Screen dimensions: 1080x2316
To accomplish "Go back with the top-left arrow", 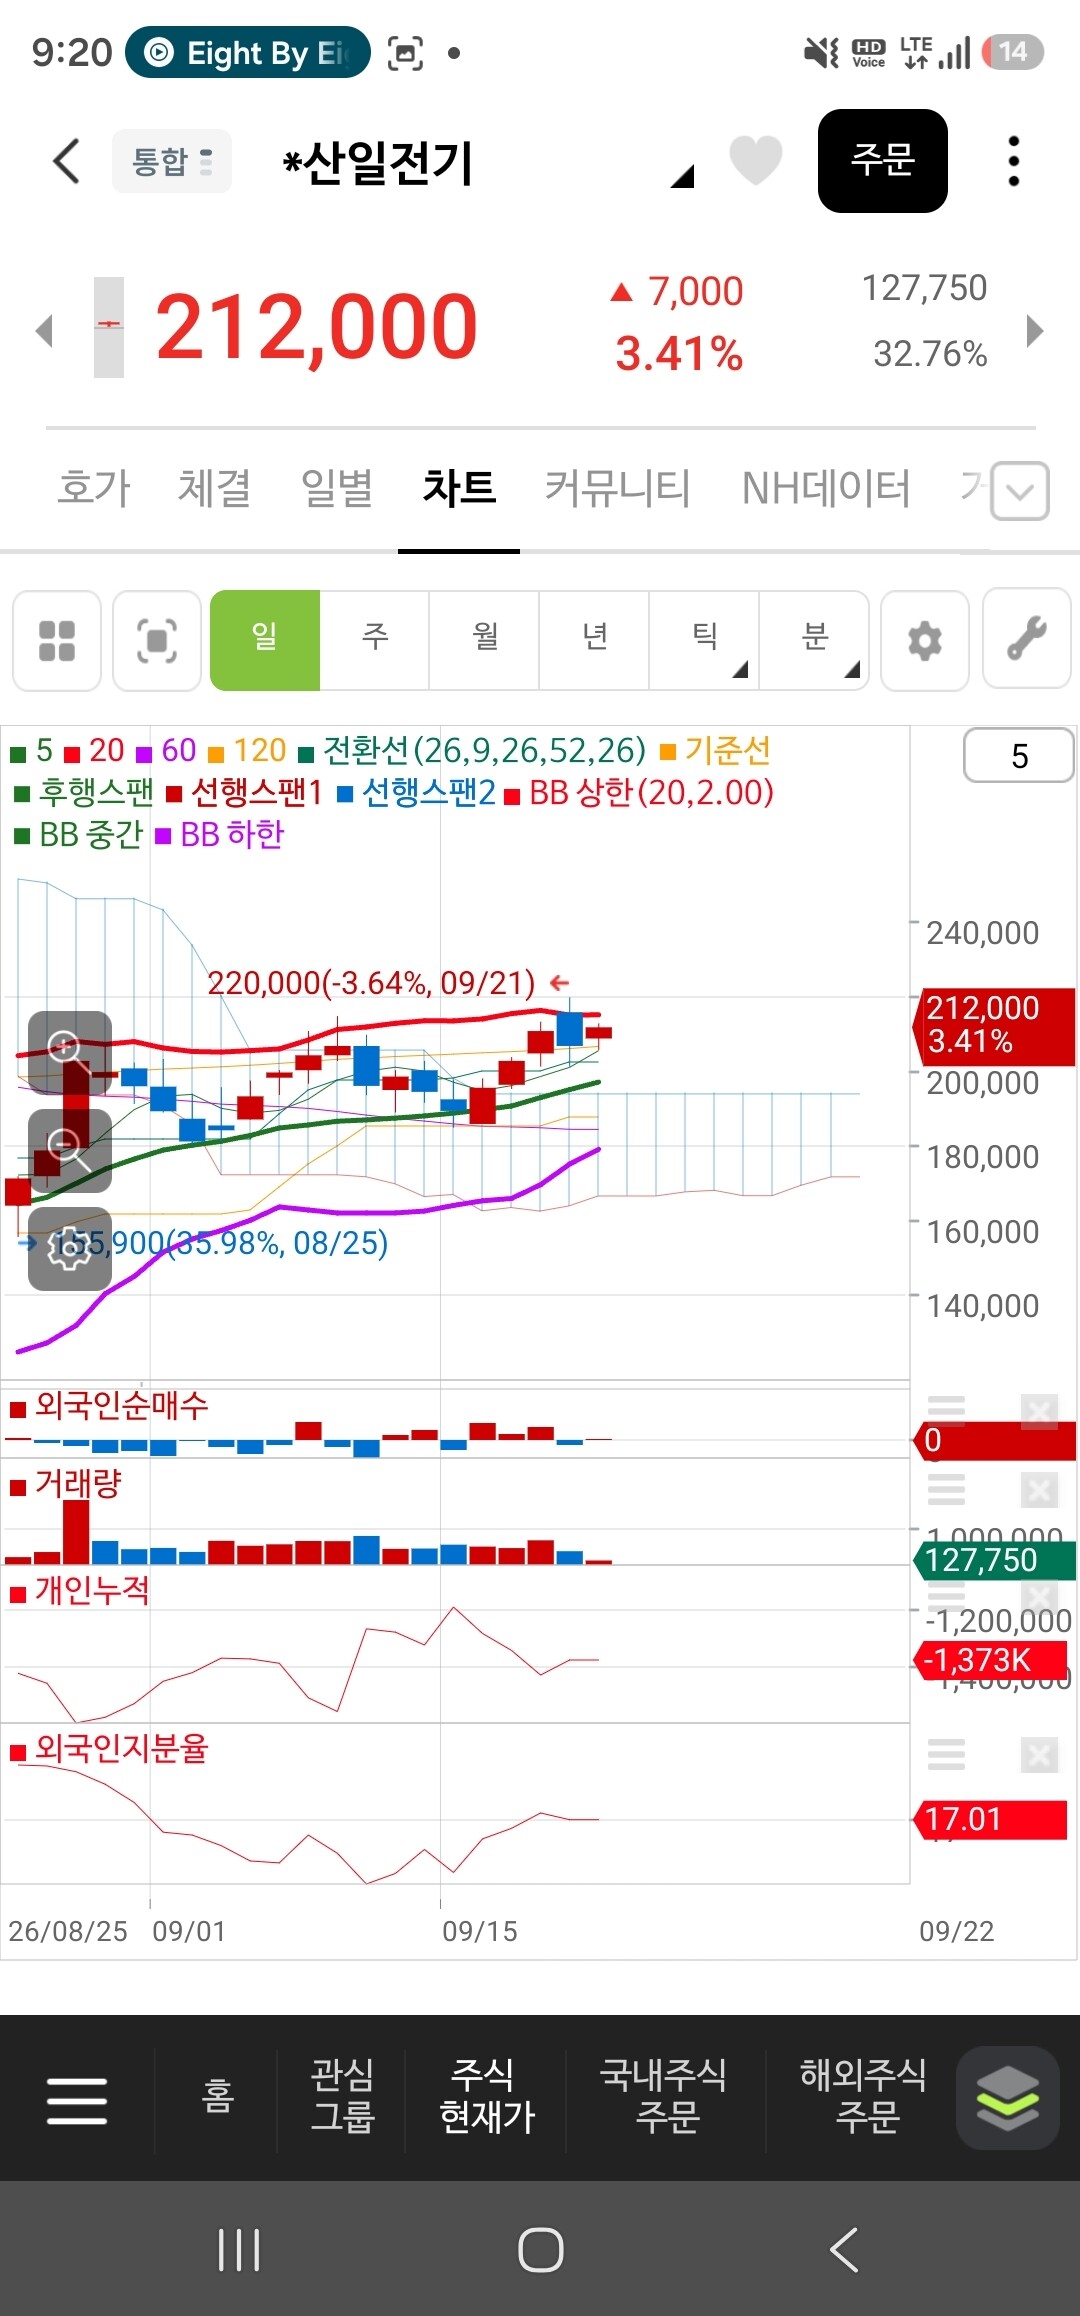I will coord(66,161).
